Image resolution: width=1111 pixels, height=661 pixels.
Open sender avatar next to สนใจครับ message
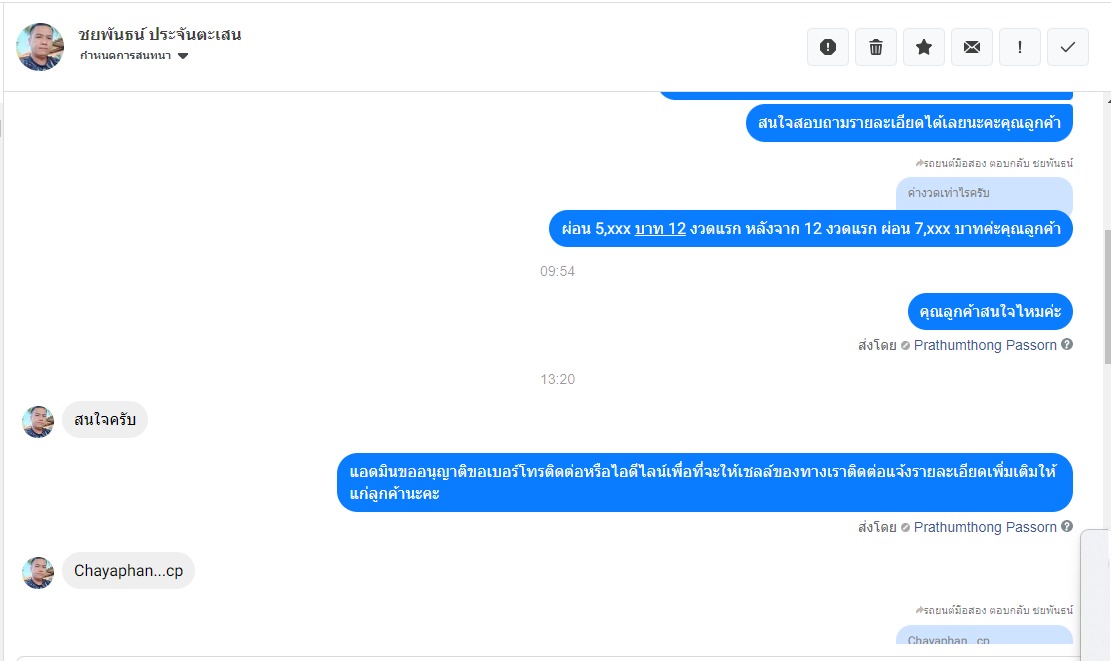pyautogui.click(x=38, y=422)
